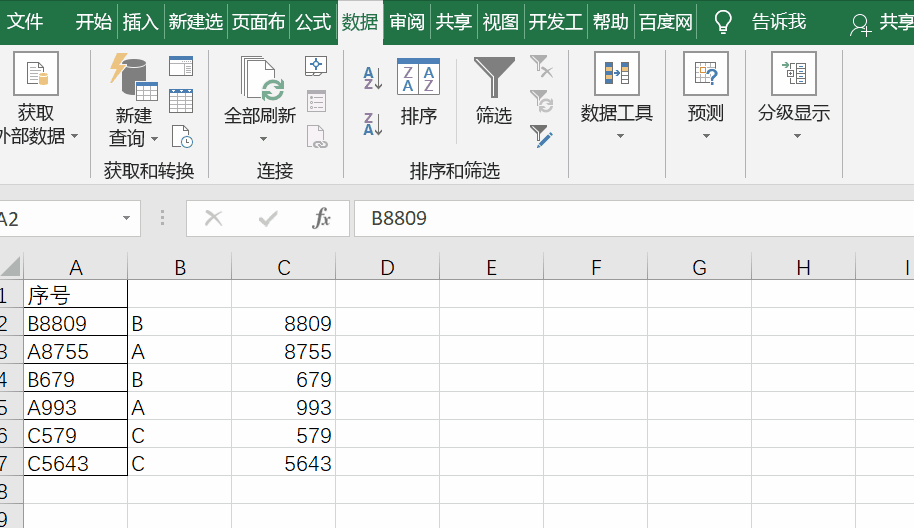This screenshot has height=528, width=914.
Task: Click the Data Tools icon
Action: pyautogui.click(x=617, y=73)
